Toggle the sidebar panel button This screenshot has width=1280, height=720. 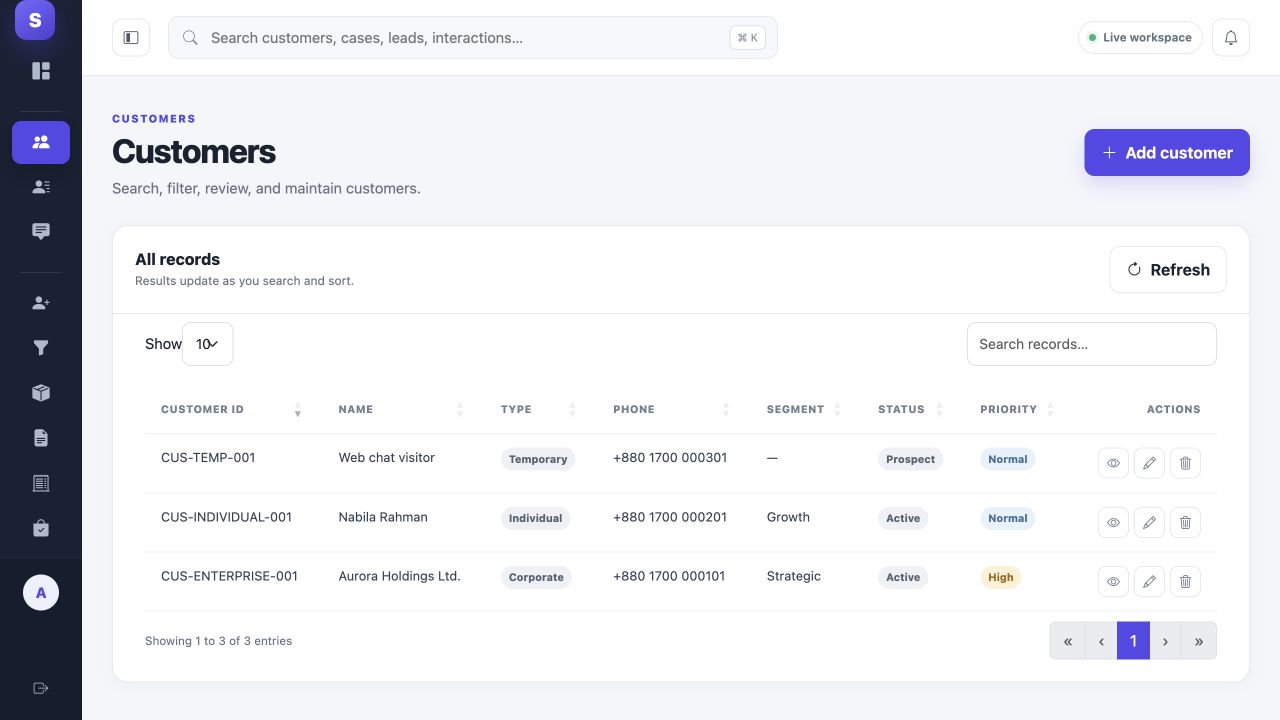(x=131, y=38)
